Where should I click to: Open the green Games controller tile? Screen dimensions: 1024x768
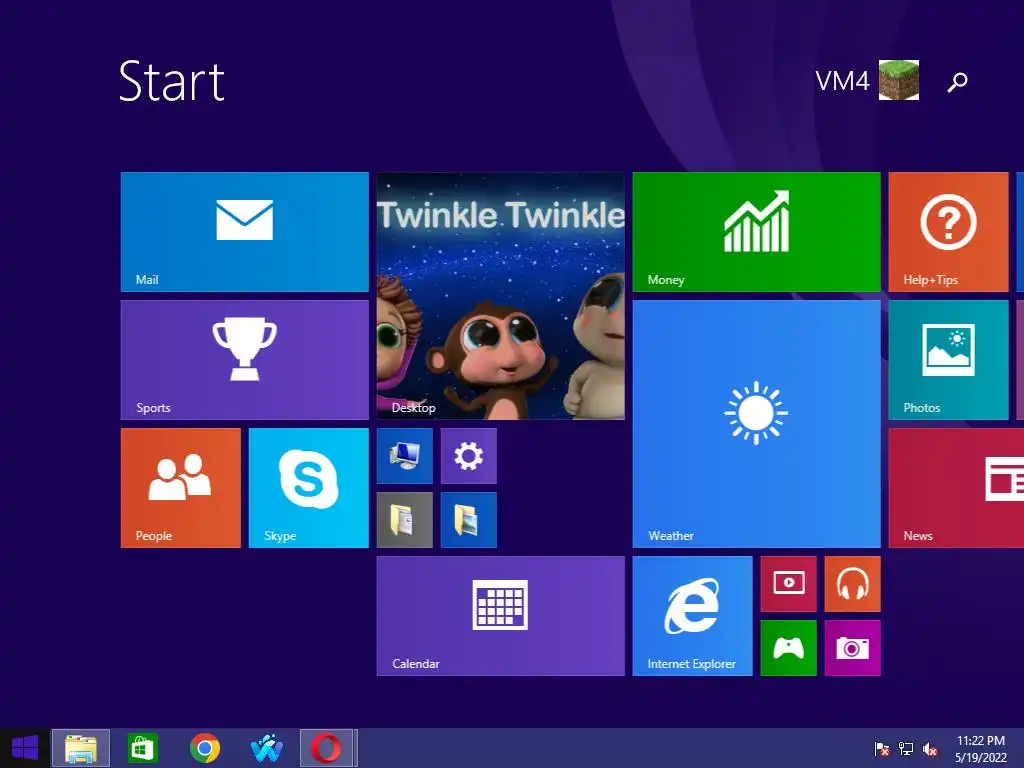tap(789, 648)
